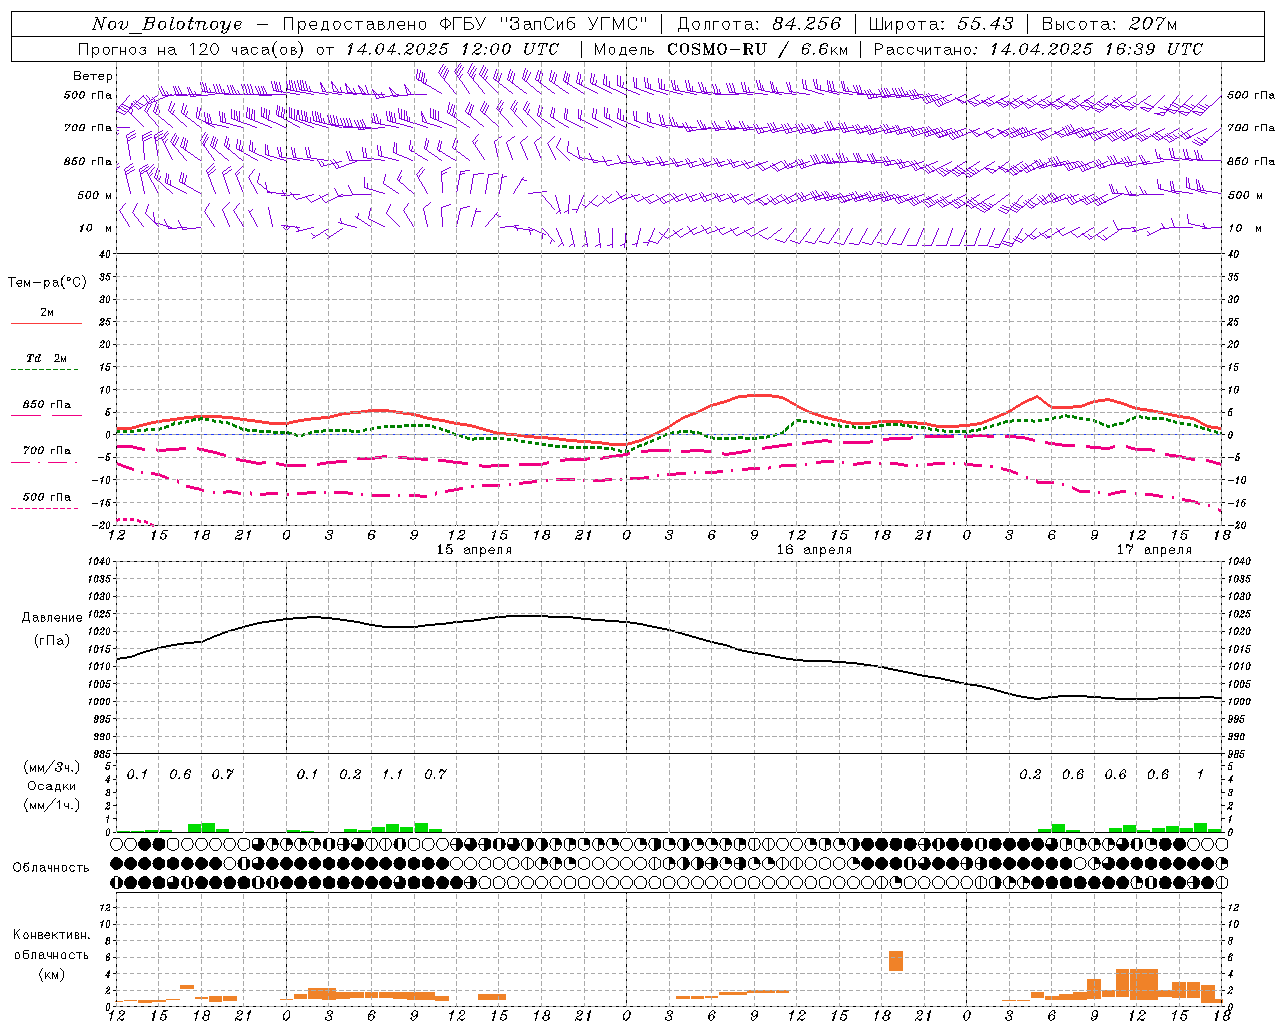
Task: Click the tall orange convective bar on 16 April evening
Action: [896, 960]
